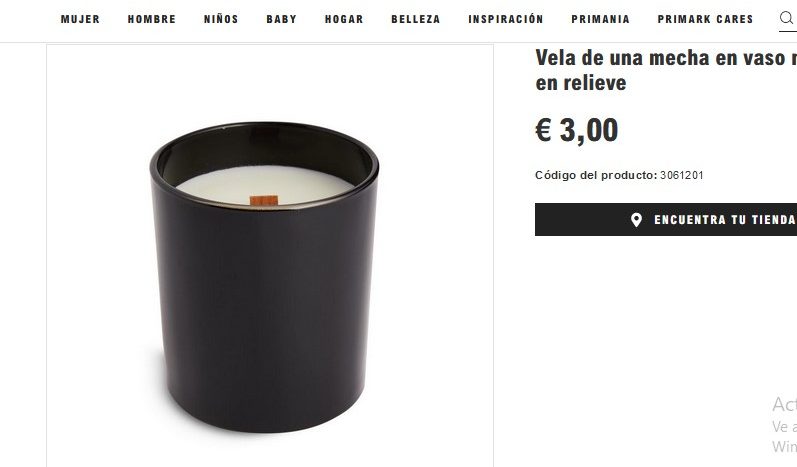Open the INSPIRACIÓN menu item

[506, 19]
